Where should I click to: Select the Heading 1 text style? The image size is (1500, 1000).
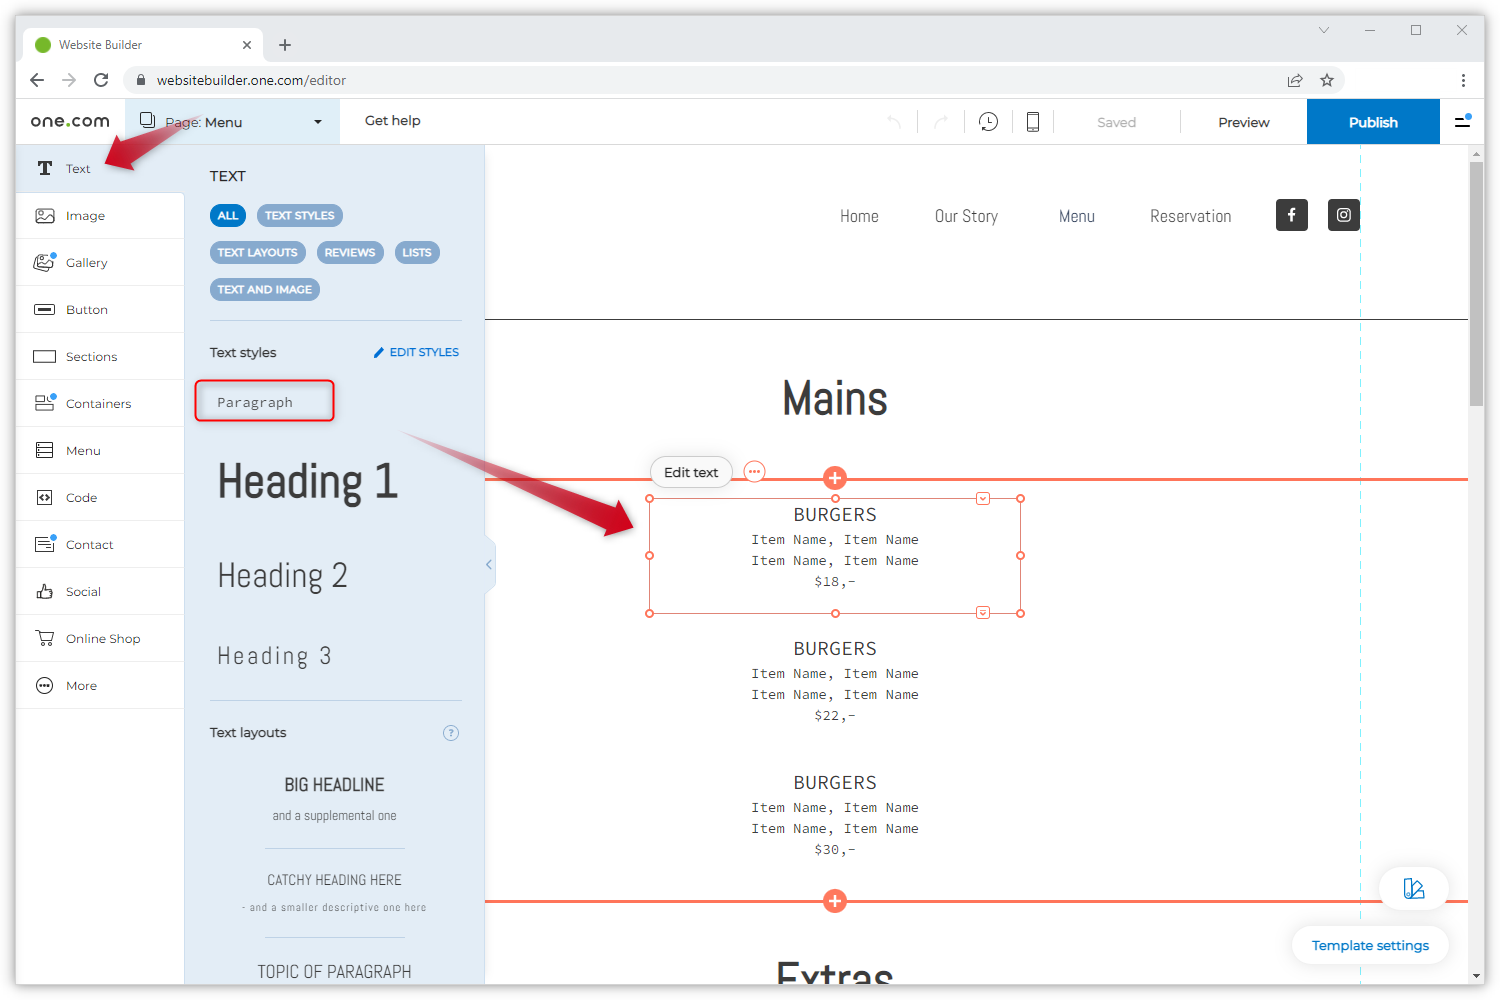tap(308, 482)
